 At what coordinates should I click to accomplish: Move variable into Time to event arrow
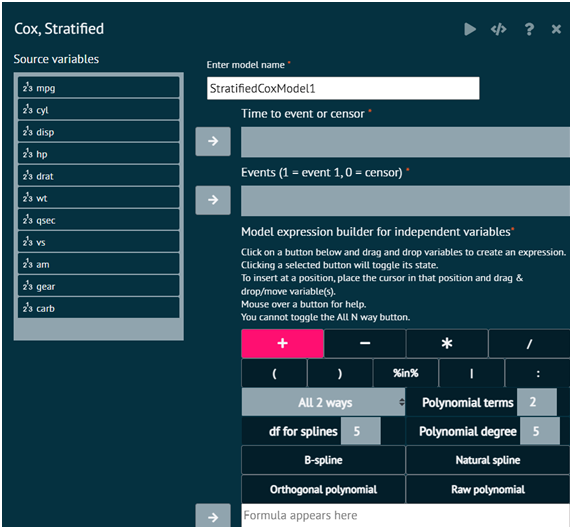pyautogui.click(x=213, y=141)
